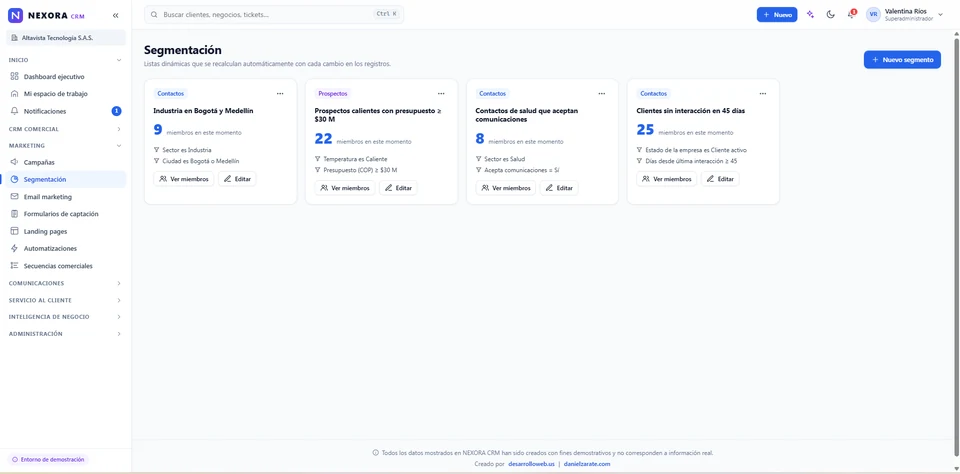The width and height of the screenshot is (960, 474).
Task: Click the Prospectos tag on second card
Action: [x=332, y=94]
